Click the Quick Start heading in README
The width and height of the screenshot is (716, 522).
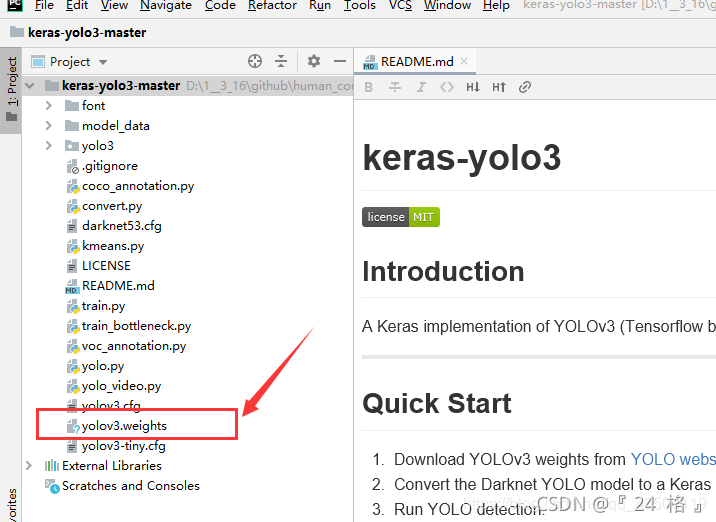click(437, 403)
